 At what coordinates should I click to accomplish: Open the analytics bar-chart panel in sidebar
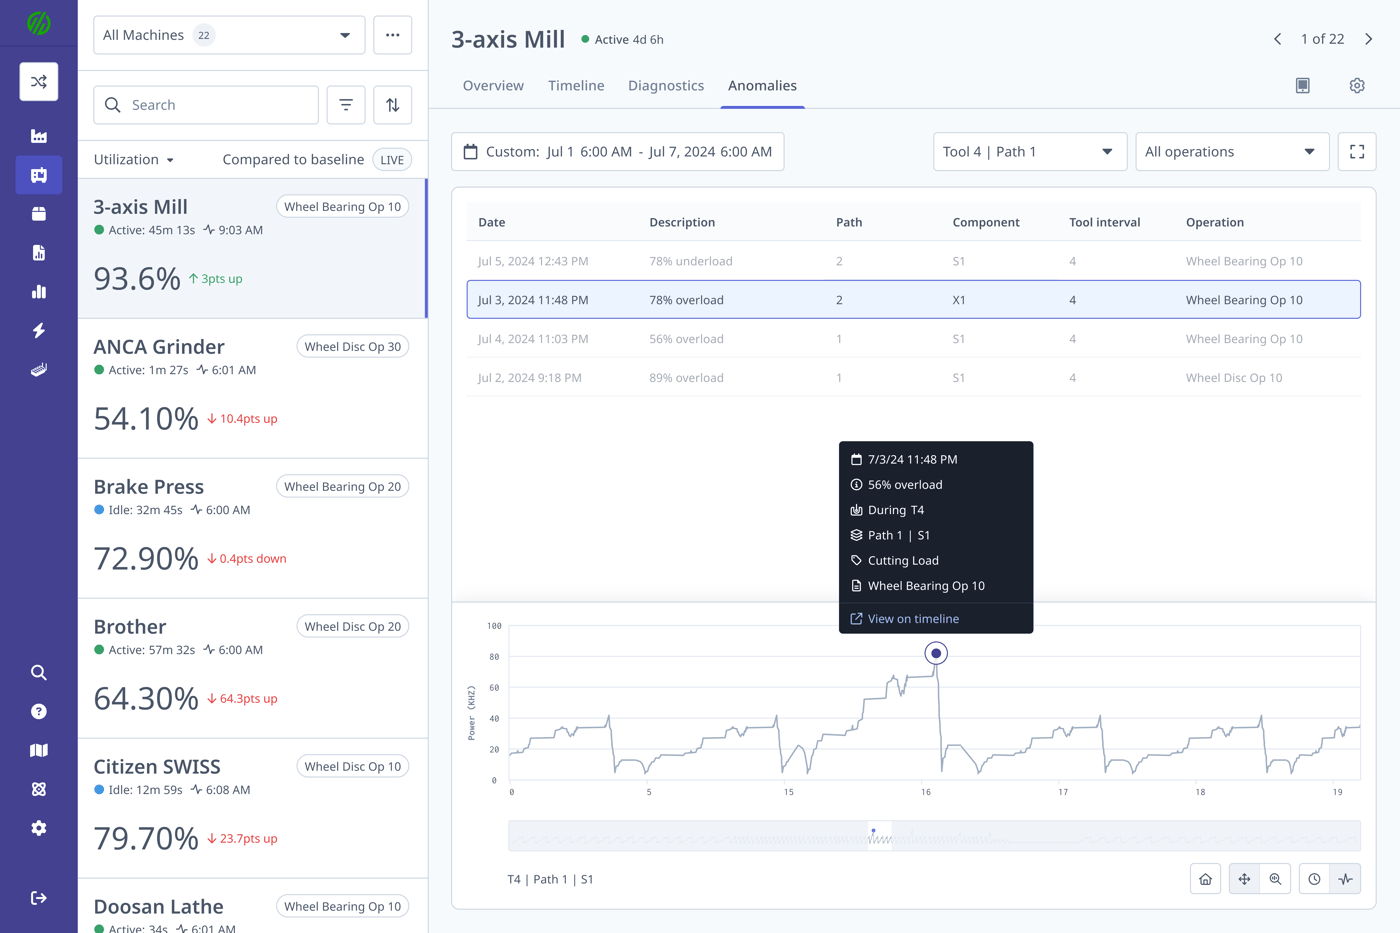click(38, 291)
